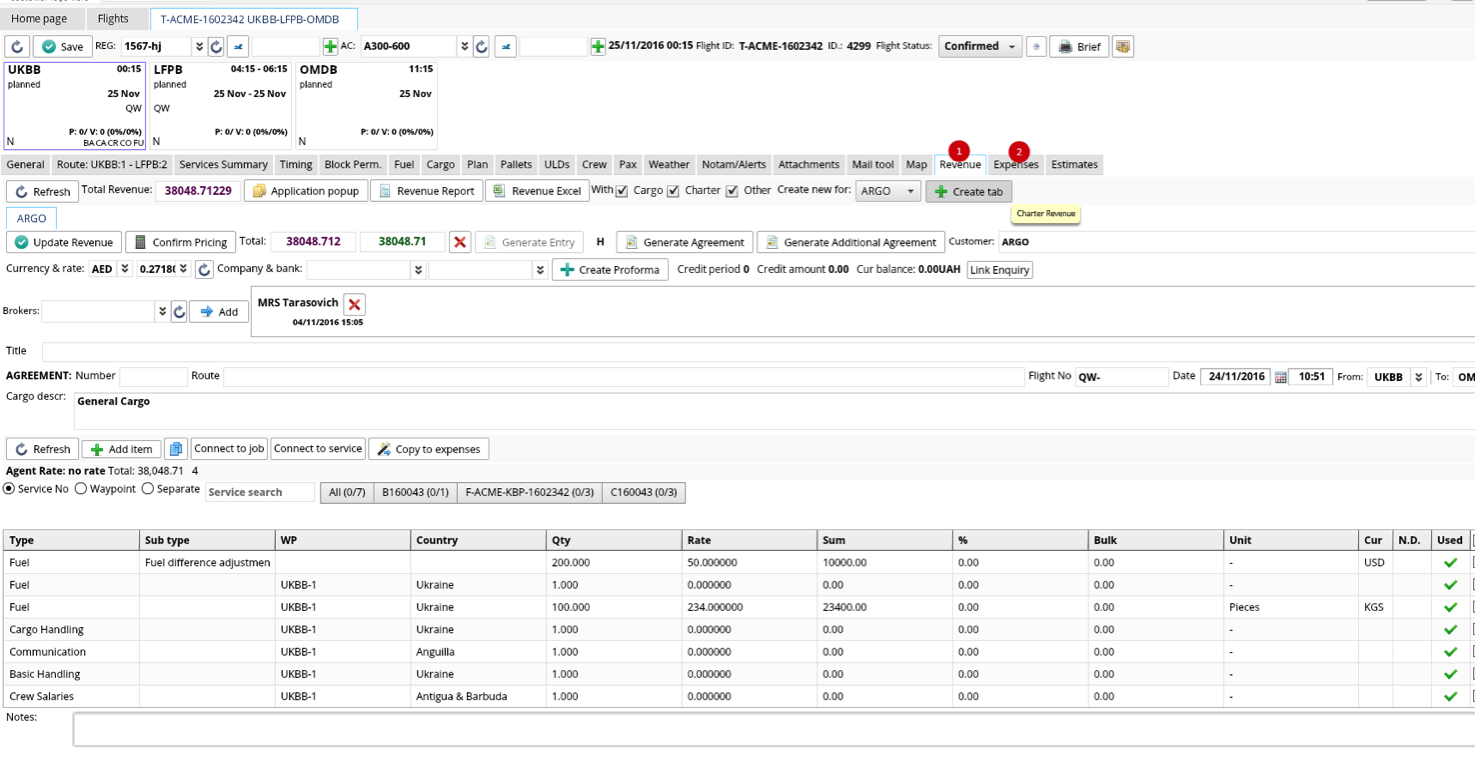Click the reload icon left of Save
This screenshot has height=762, width=1476.
[x=17, y=47]
